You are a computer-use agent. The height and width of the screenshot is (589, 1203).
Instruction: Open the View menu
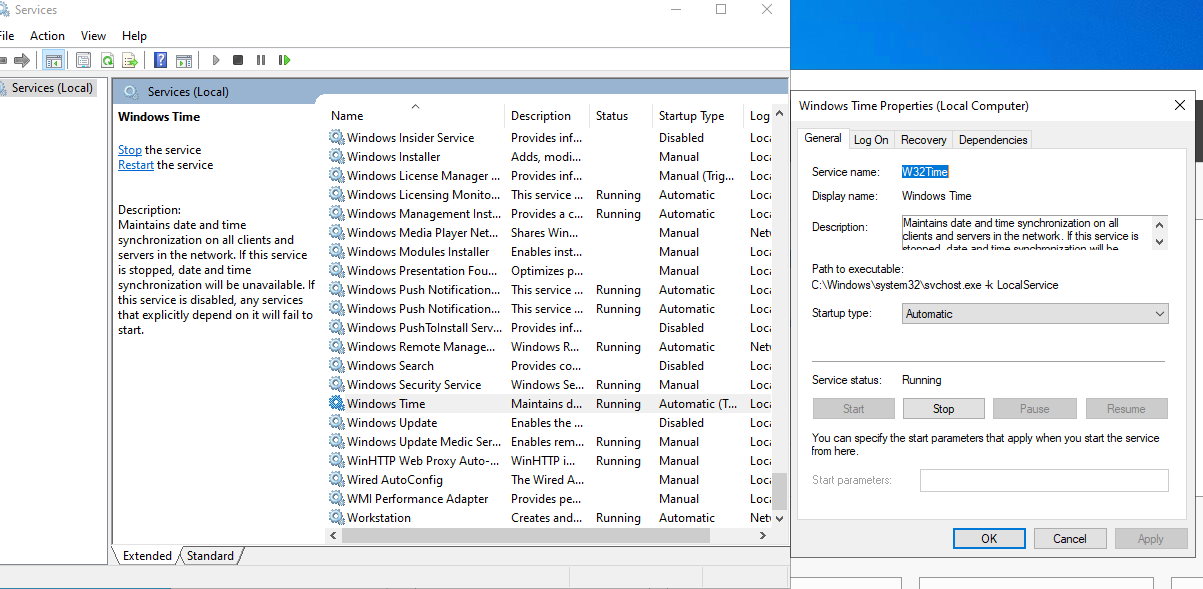coord(93,36)
